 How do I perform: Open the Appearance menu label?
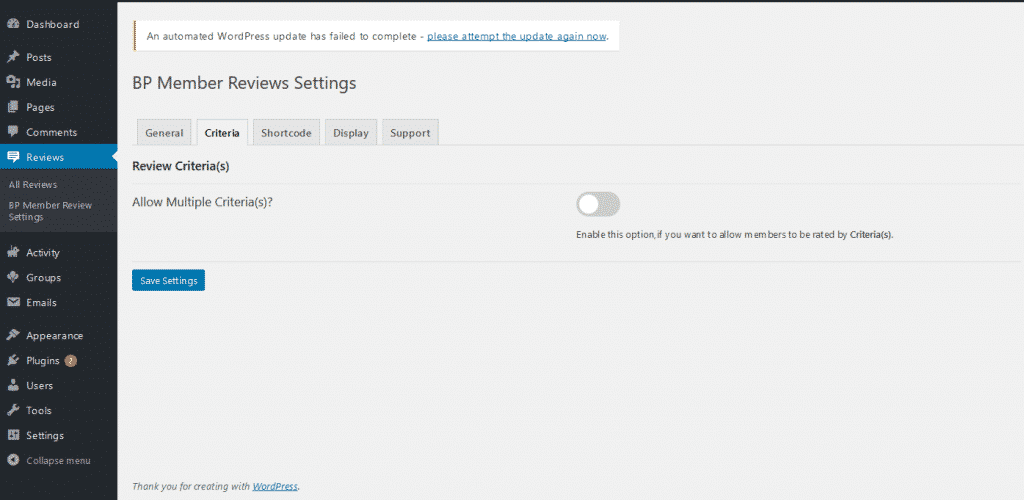click(x=54, y=336)
